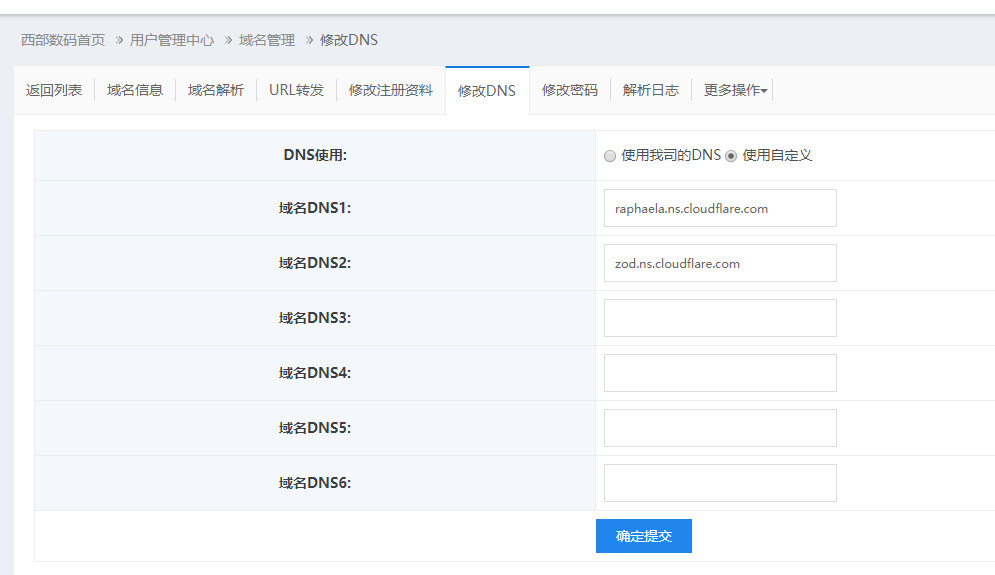Viewport: 995px width, 575px height.
Task: Submit with the 确定提交 button
Action: click(643, 536)
